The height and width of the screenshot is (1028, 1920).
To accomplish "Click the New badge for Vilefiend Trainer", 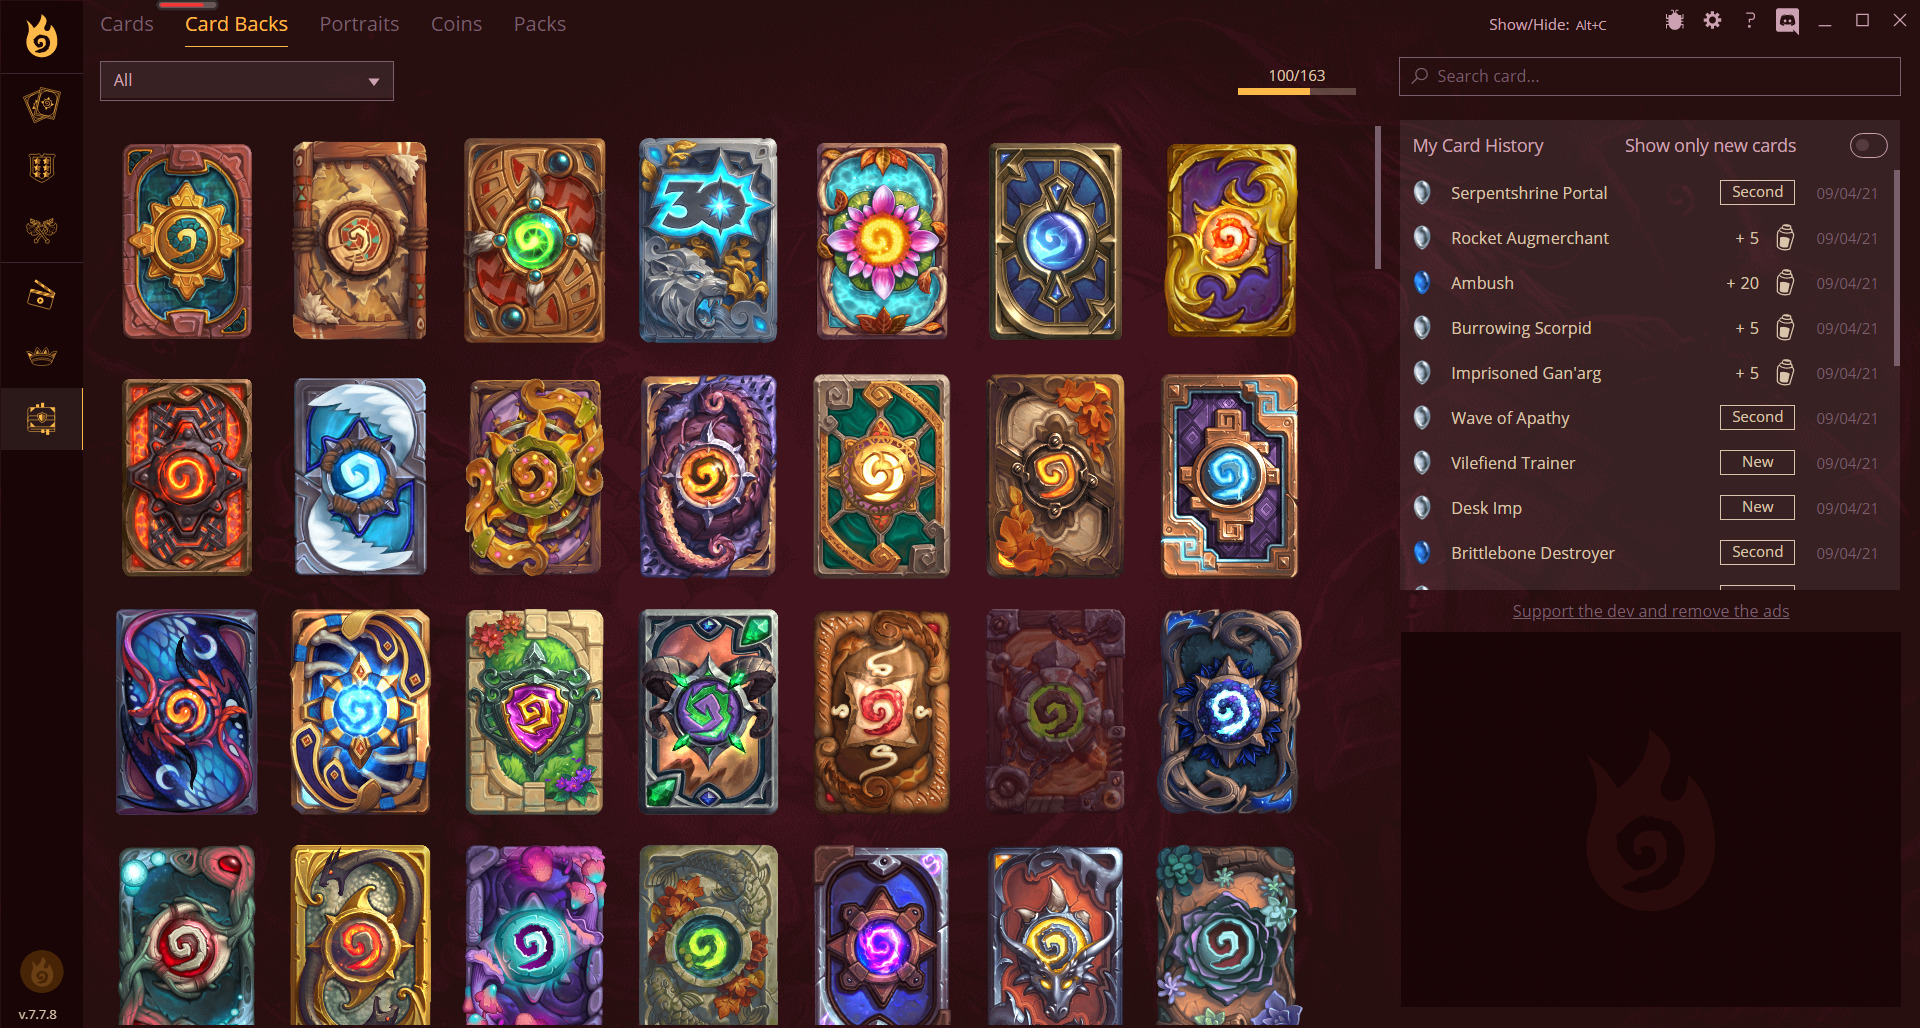I will click(1757, 462).
